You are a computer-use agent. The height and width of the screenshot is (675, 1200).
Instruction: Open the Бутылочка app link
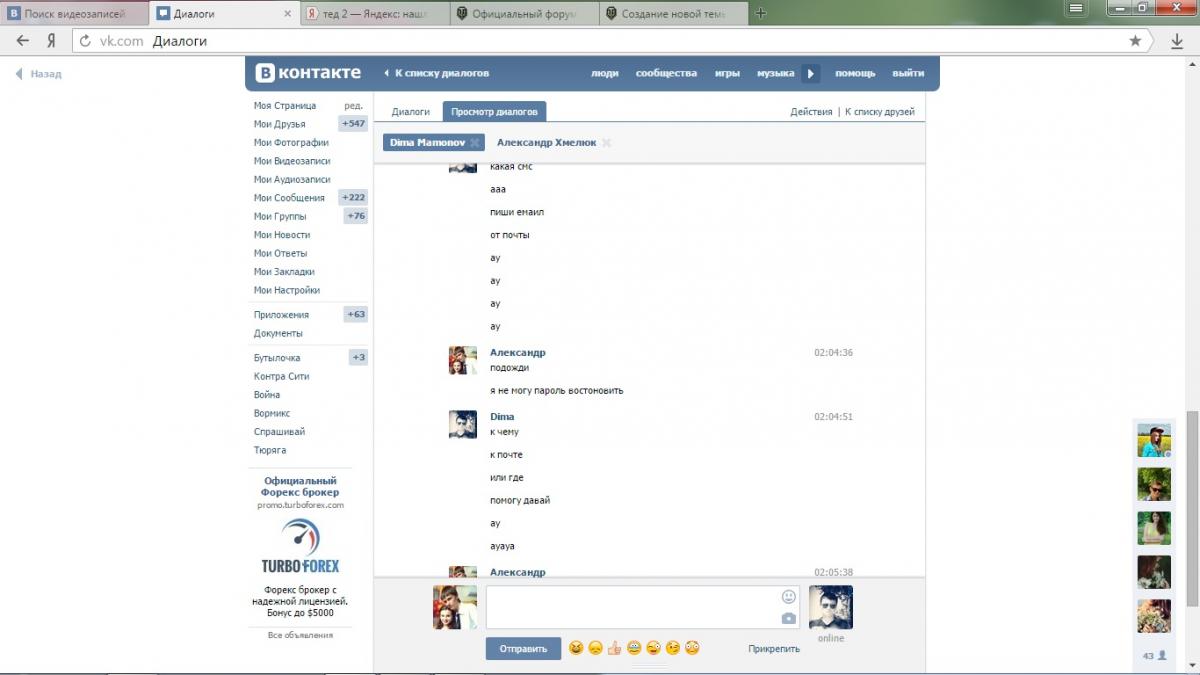[x=277, y=358]
